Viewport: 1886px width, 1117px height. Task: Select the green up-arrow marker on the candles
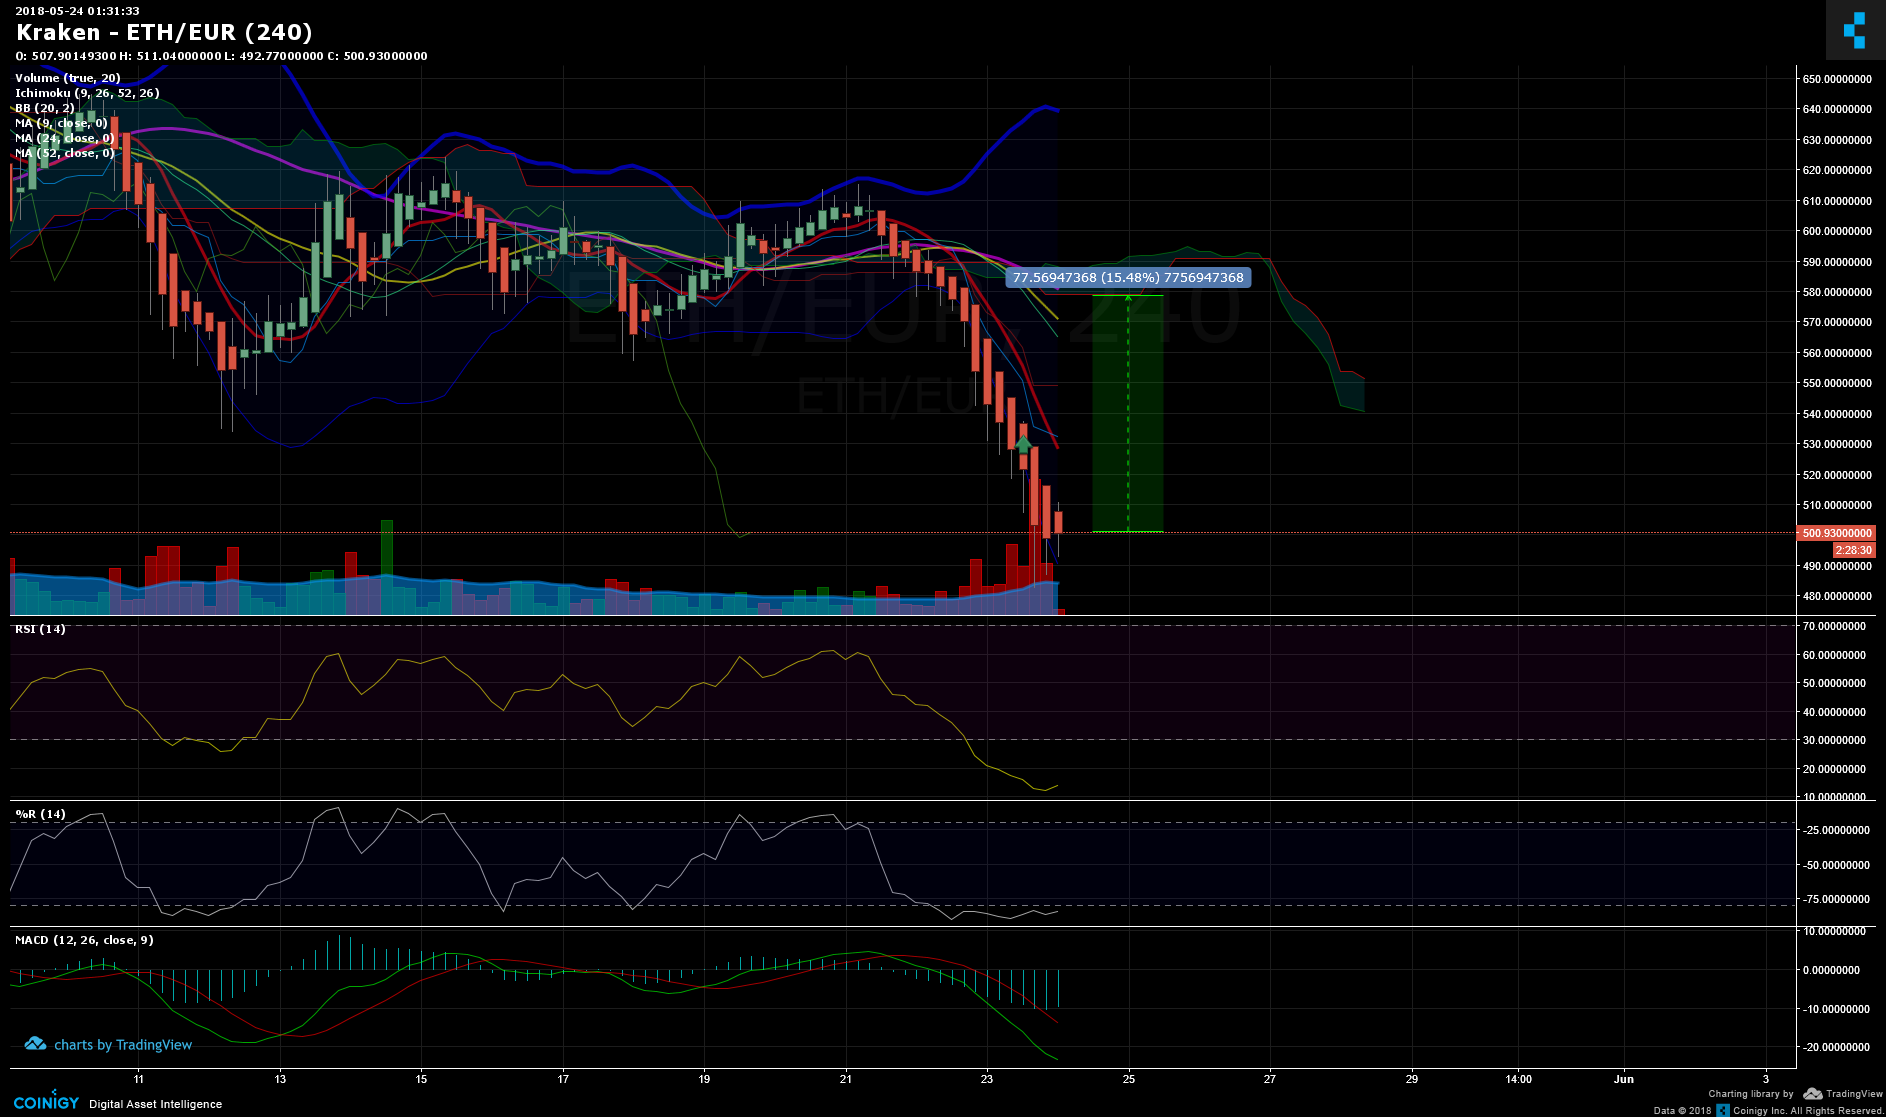click(1023, 443)
